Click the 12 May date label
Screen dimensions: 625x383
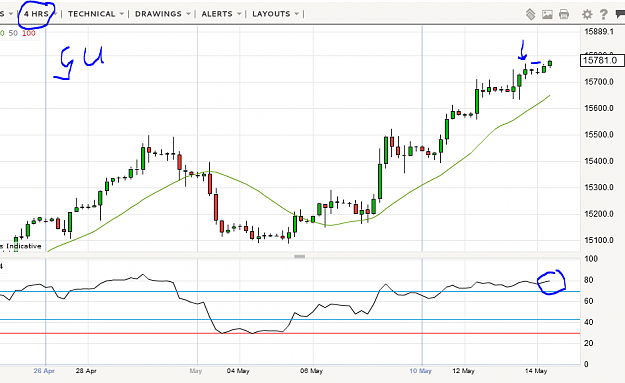(x=464, y=371)
